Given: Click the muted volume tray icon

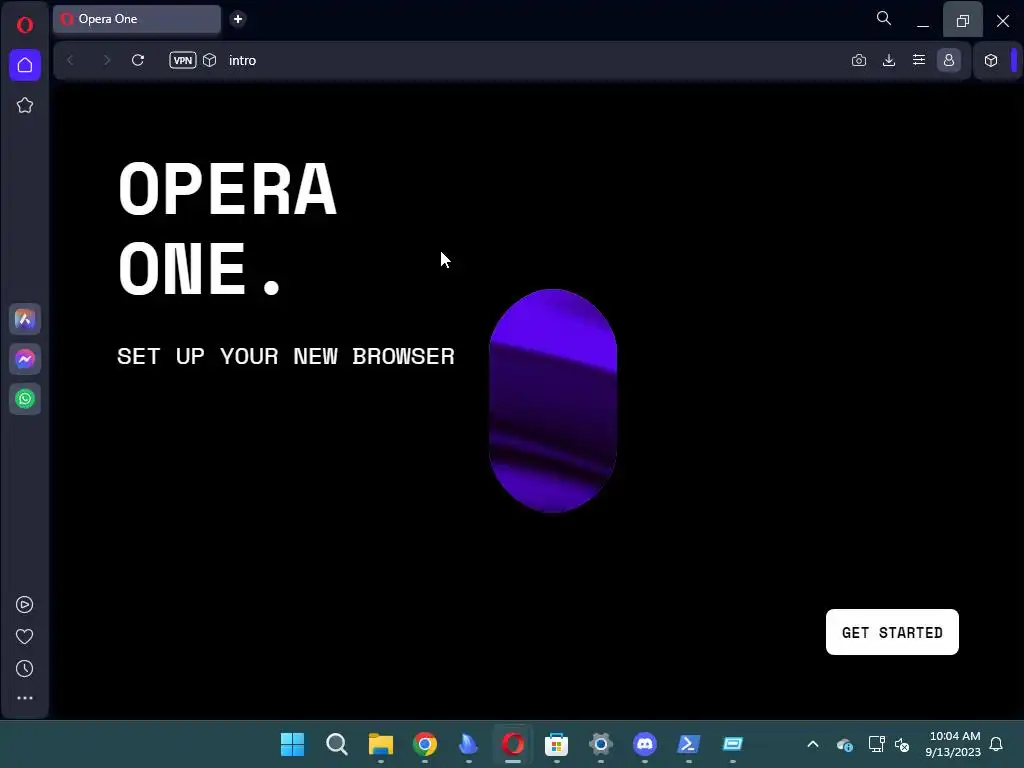Looking at the screenshot, I should (x=902, y=744).
